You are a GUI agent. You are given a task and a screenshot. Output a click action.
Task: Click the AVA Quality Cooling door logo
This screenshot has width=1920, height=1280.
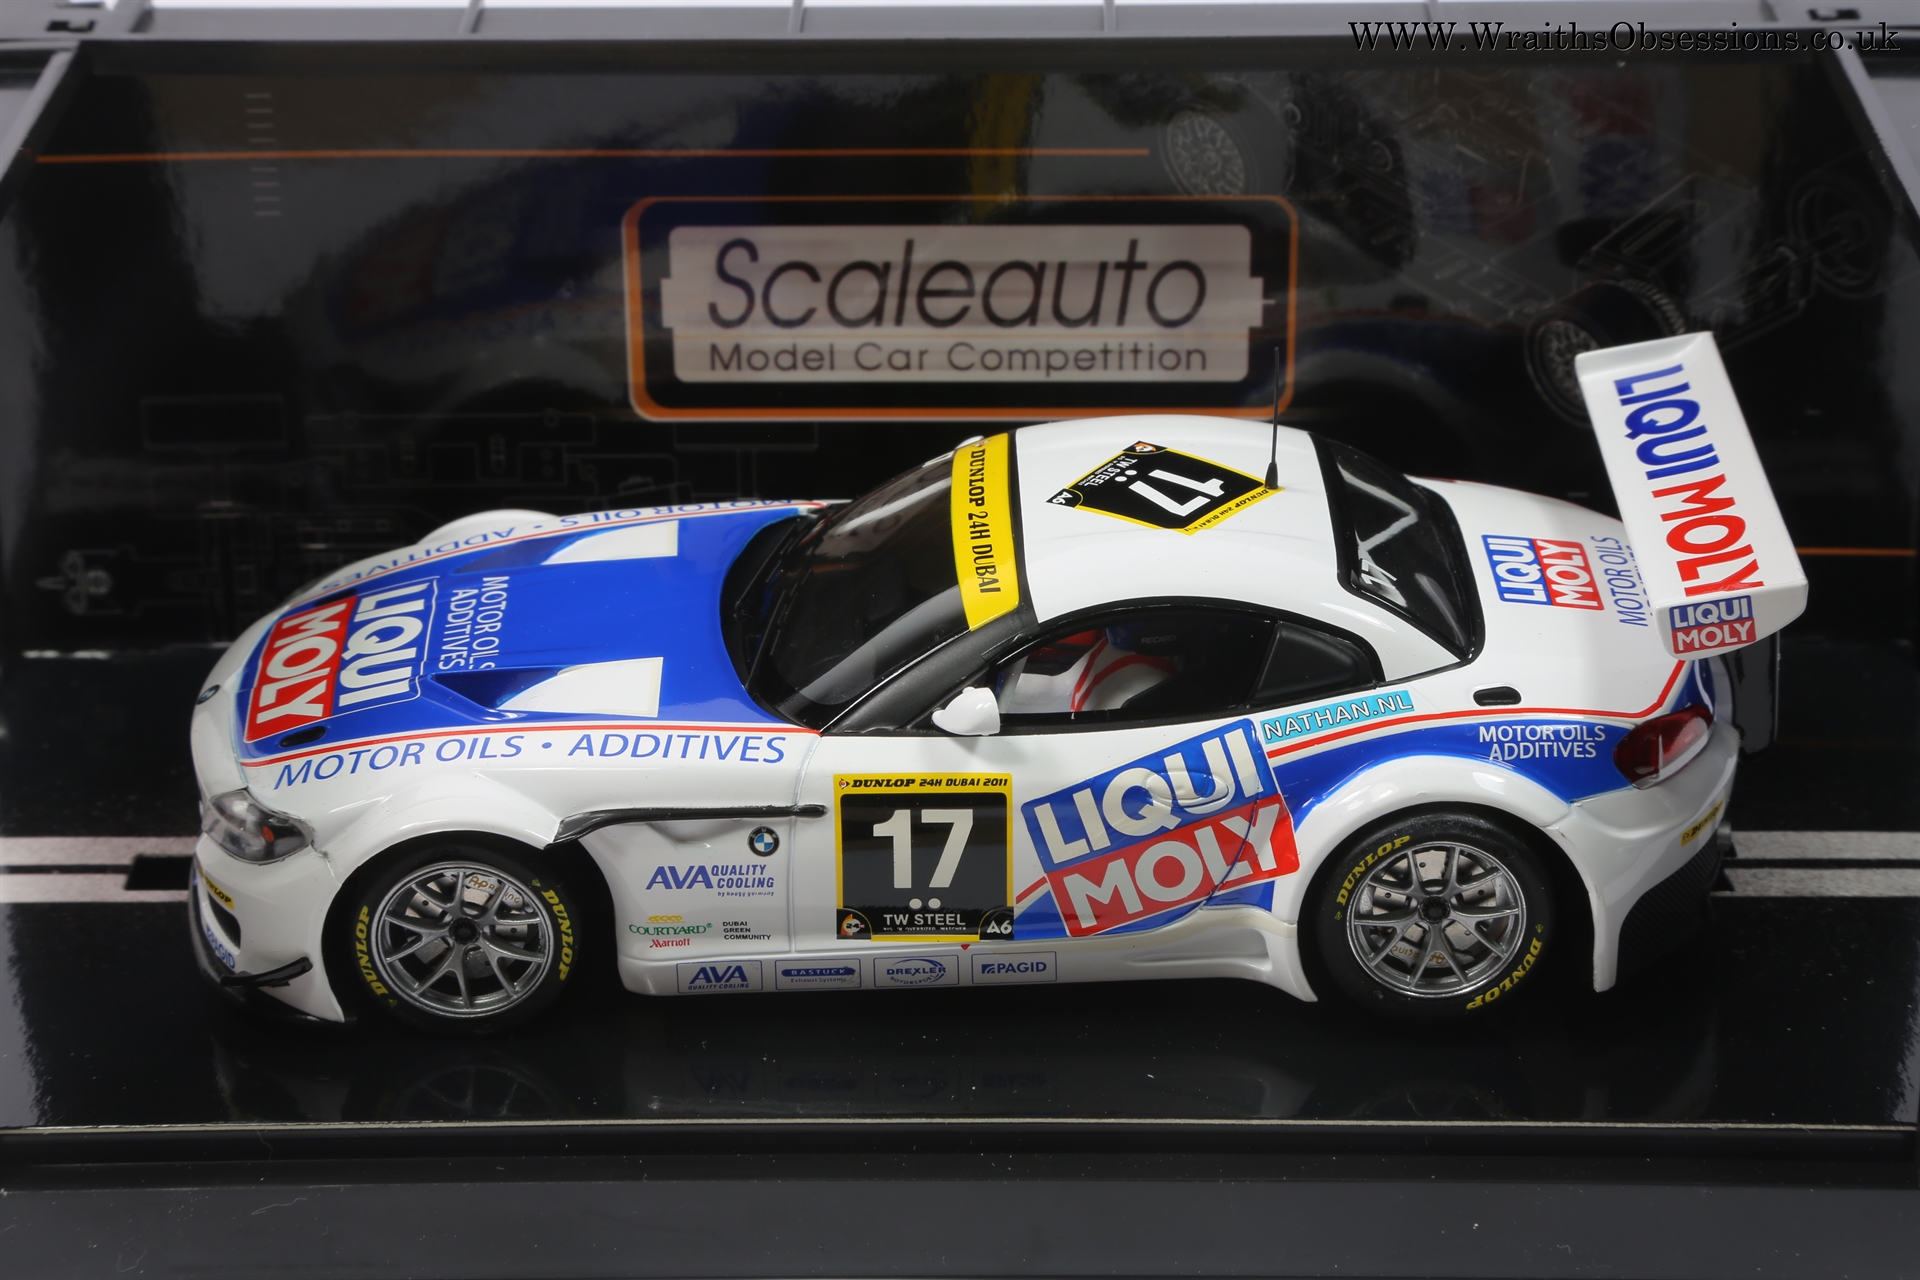point(710,879)
